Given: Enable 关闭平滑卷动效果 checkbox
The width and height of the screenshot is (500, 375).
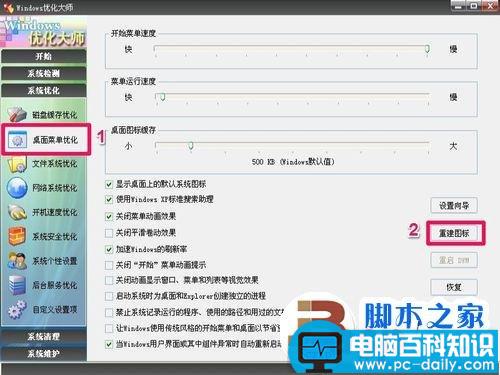Looking at the screenshot, I should [109, 233].
